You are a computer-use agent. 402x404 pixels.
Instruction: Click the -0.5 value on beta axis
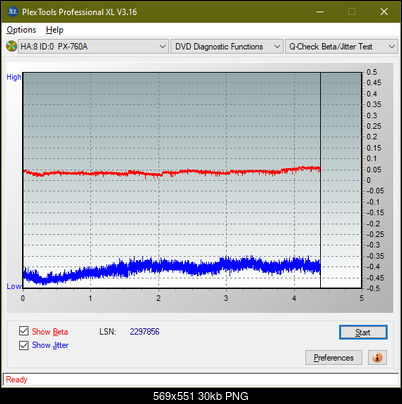coord(373,288)
